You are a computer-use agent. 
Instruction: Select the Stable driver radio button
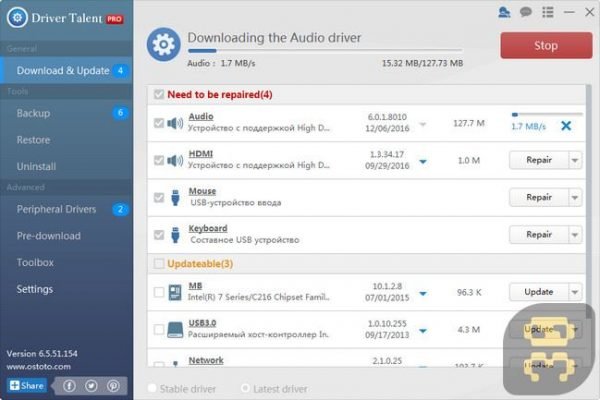tap(152, 388)
